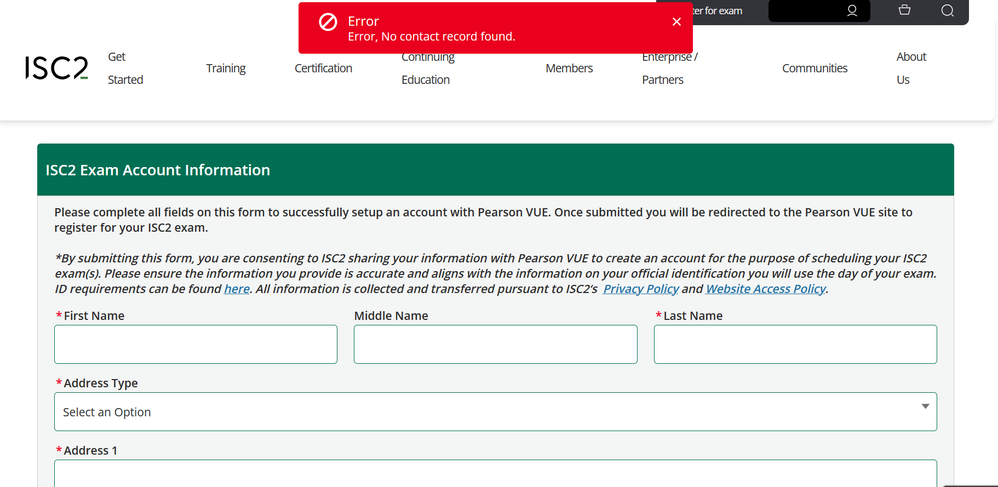Focus the Middle Name input field
This screenshot has width=998, height=487.
point(495,344)
